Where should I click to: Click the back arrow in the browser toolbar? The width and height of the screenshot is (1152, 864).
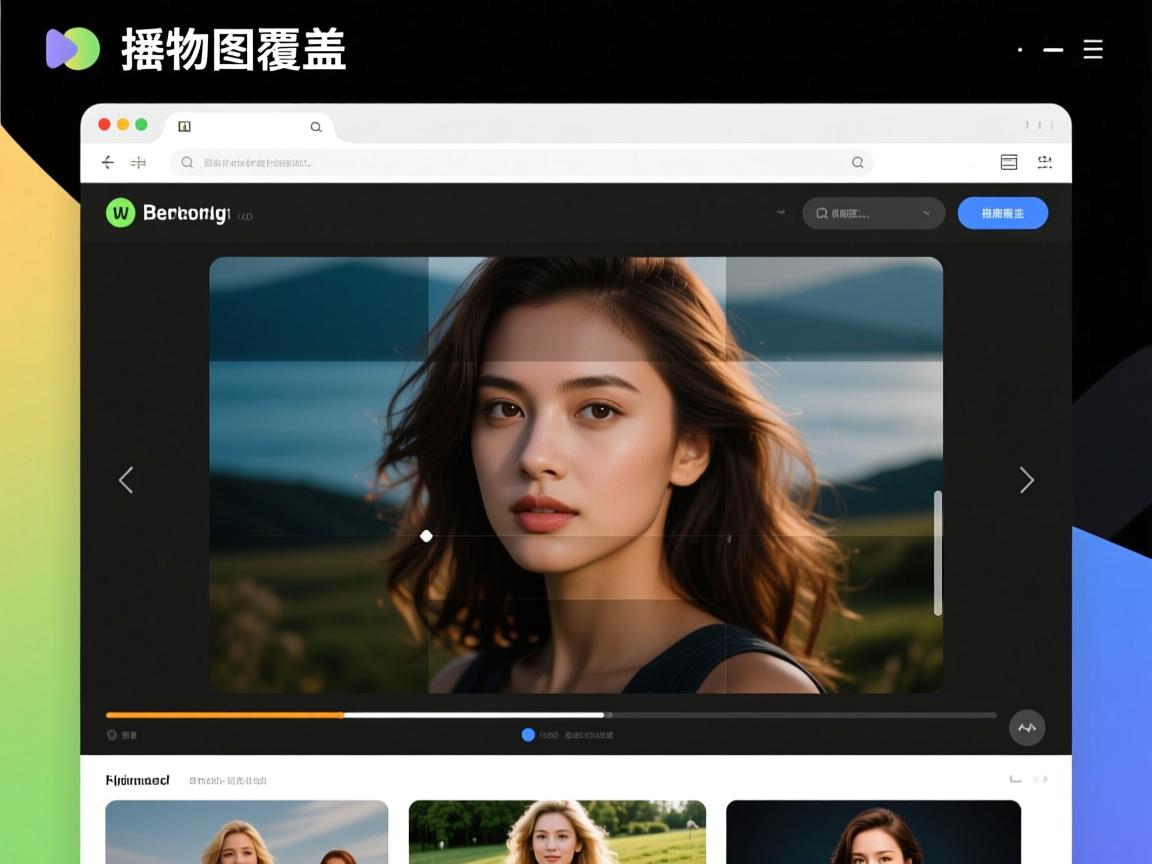(x=108, y=162)
